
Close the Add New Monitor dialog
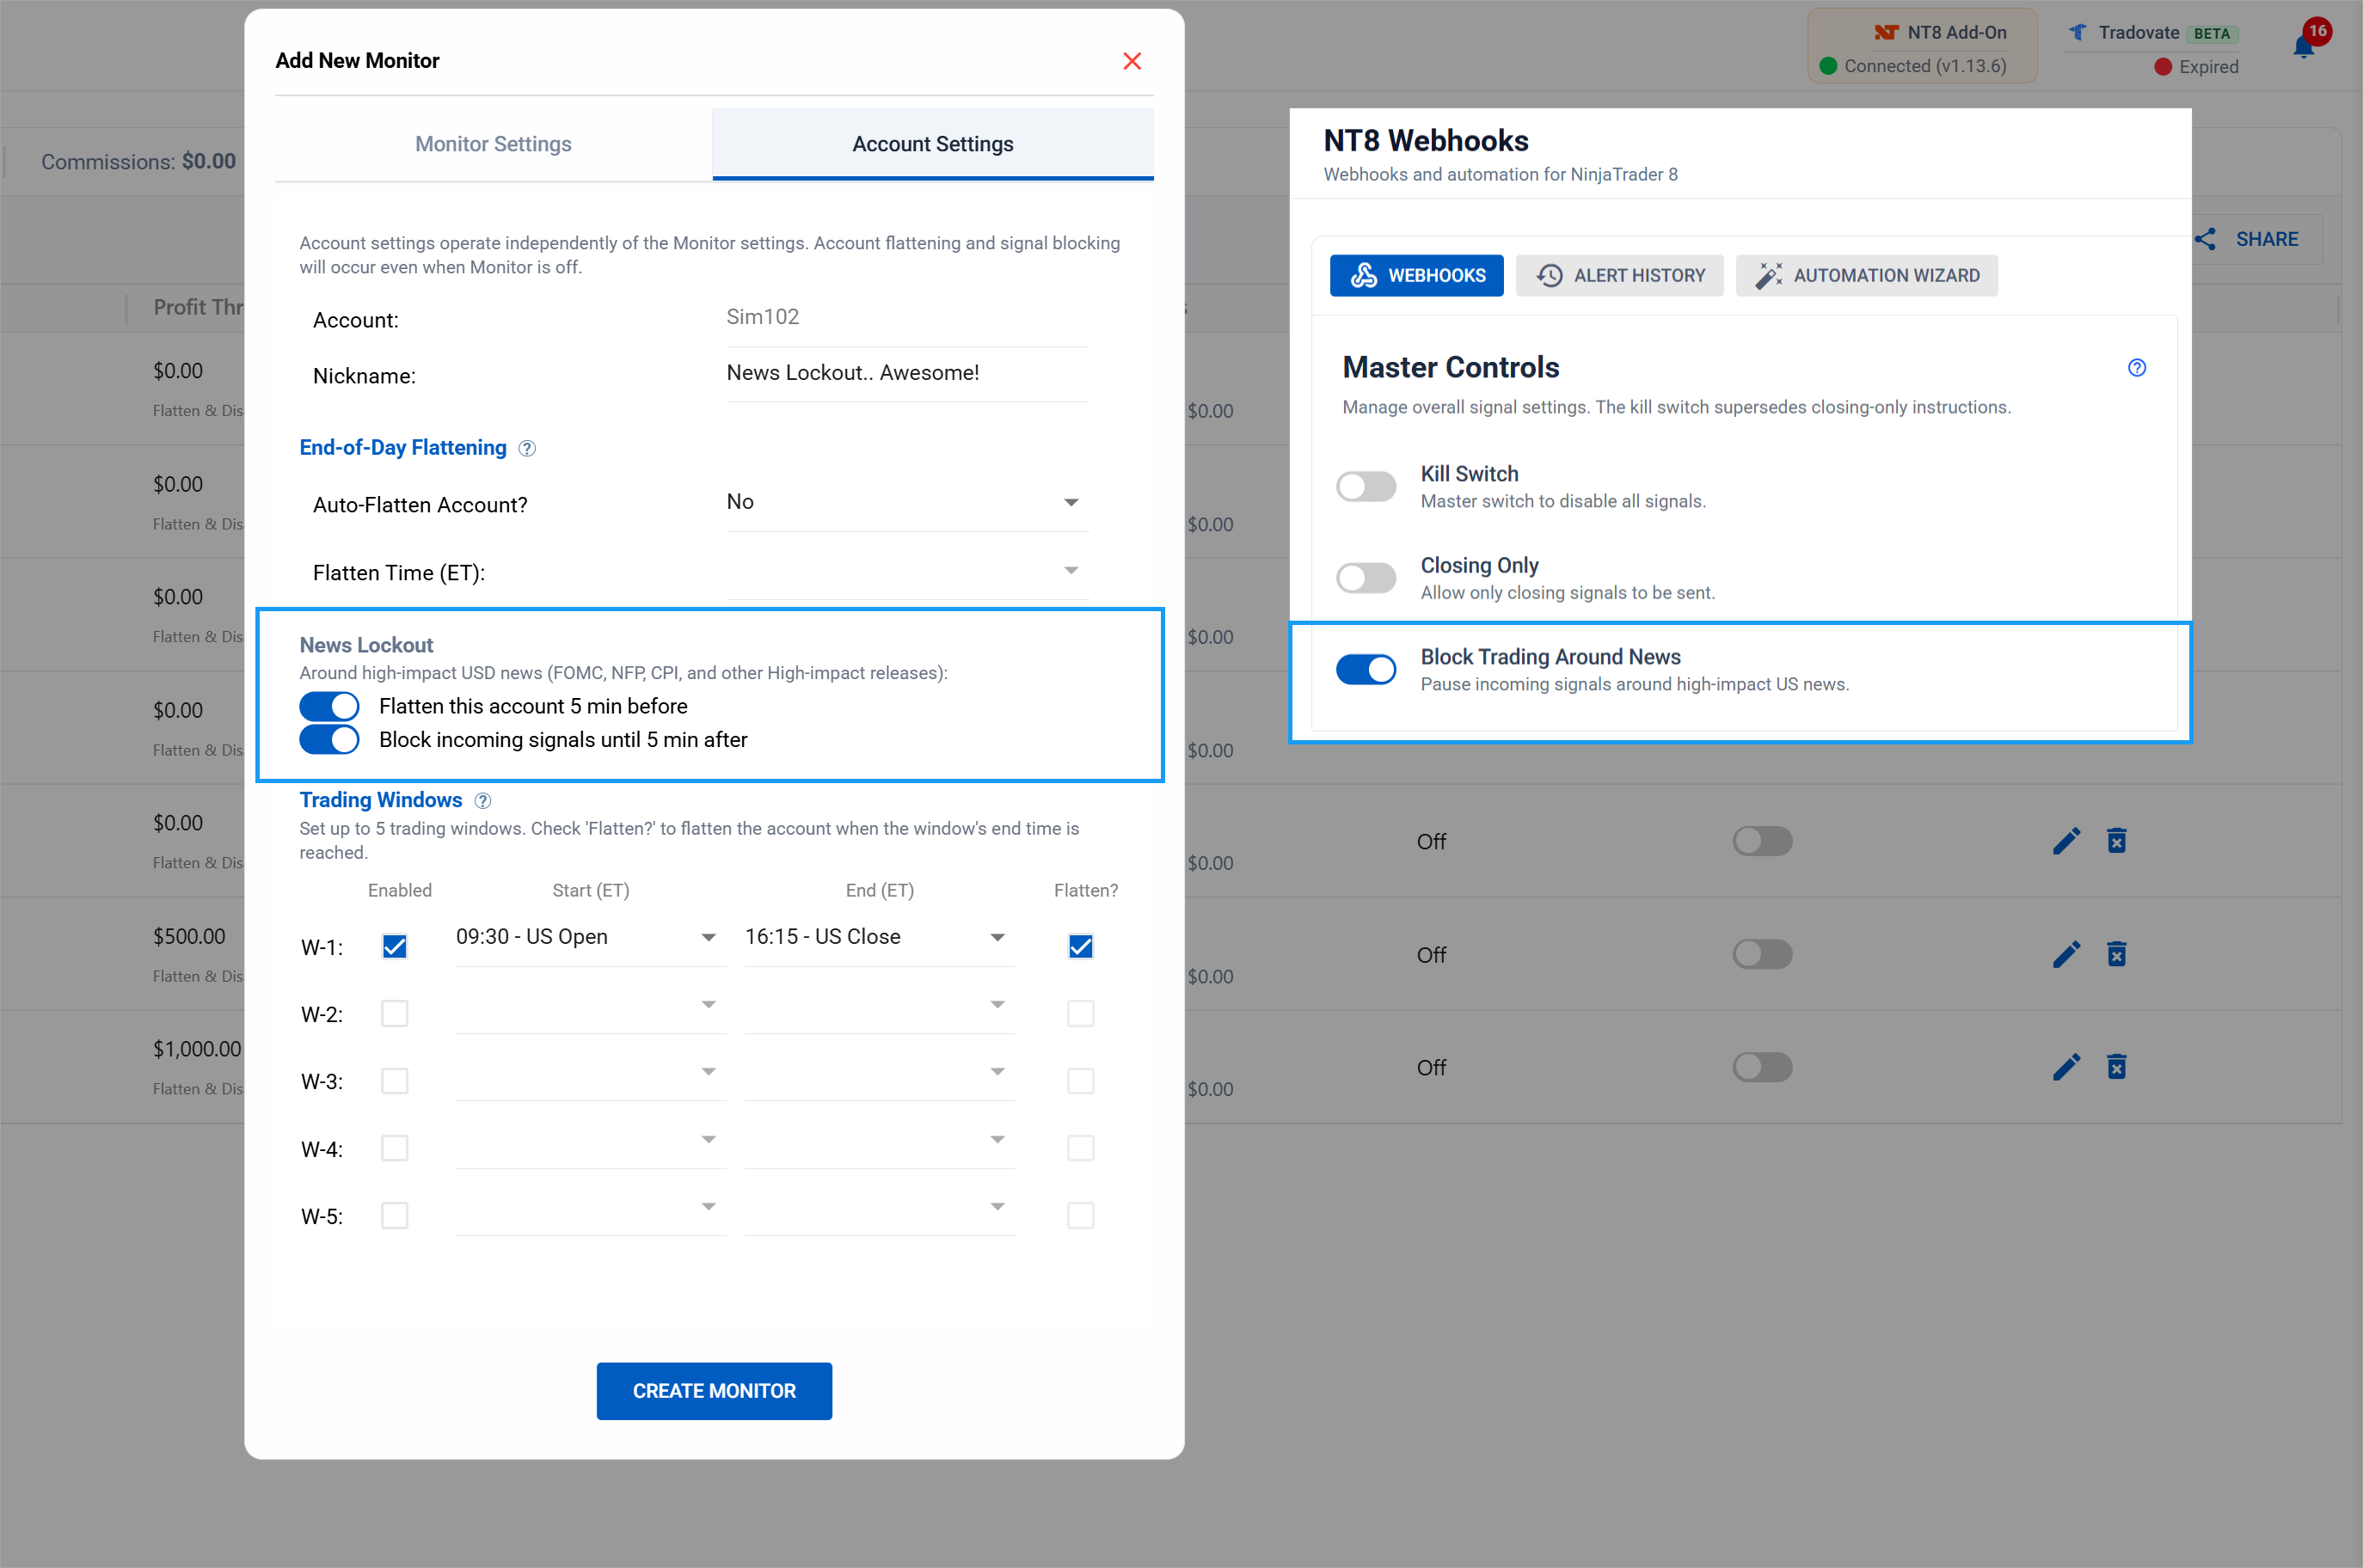click(x=1132, y=61)
